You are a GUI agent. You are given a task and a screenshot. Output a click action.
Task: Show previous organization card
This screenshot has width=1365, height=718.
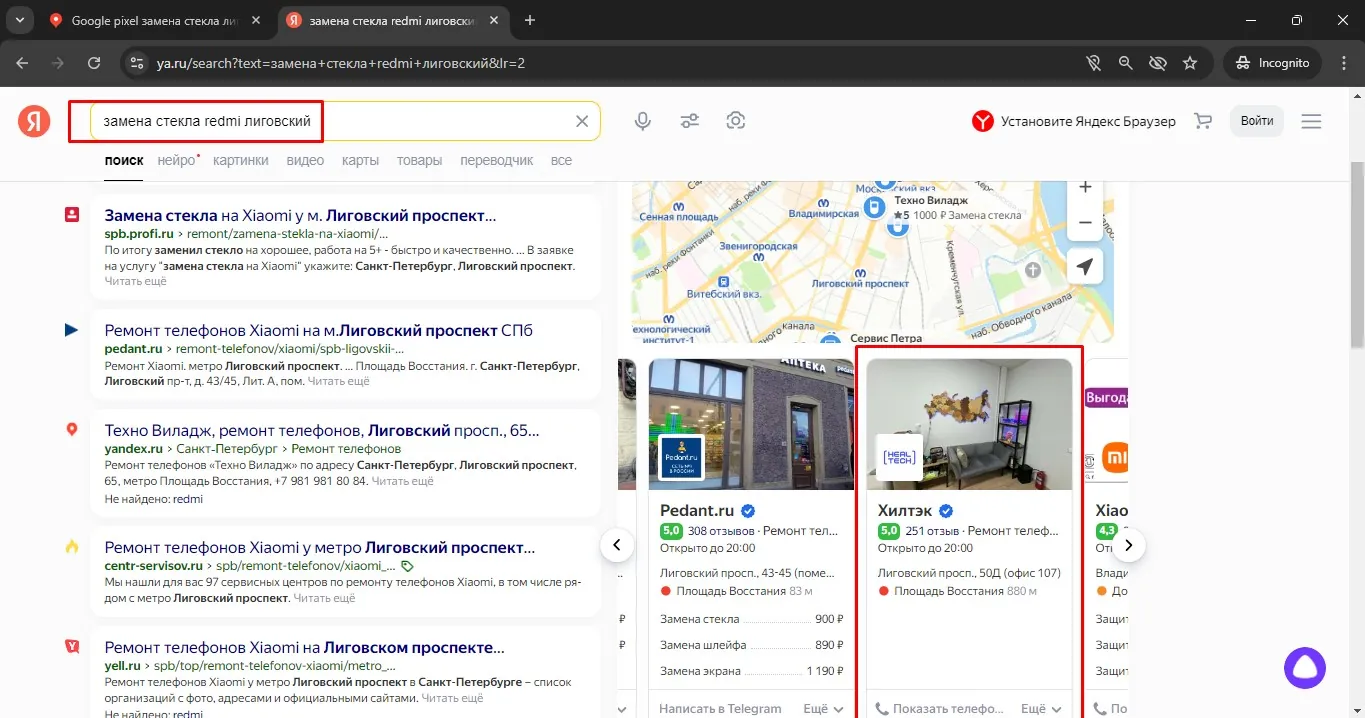click(617, 545)
